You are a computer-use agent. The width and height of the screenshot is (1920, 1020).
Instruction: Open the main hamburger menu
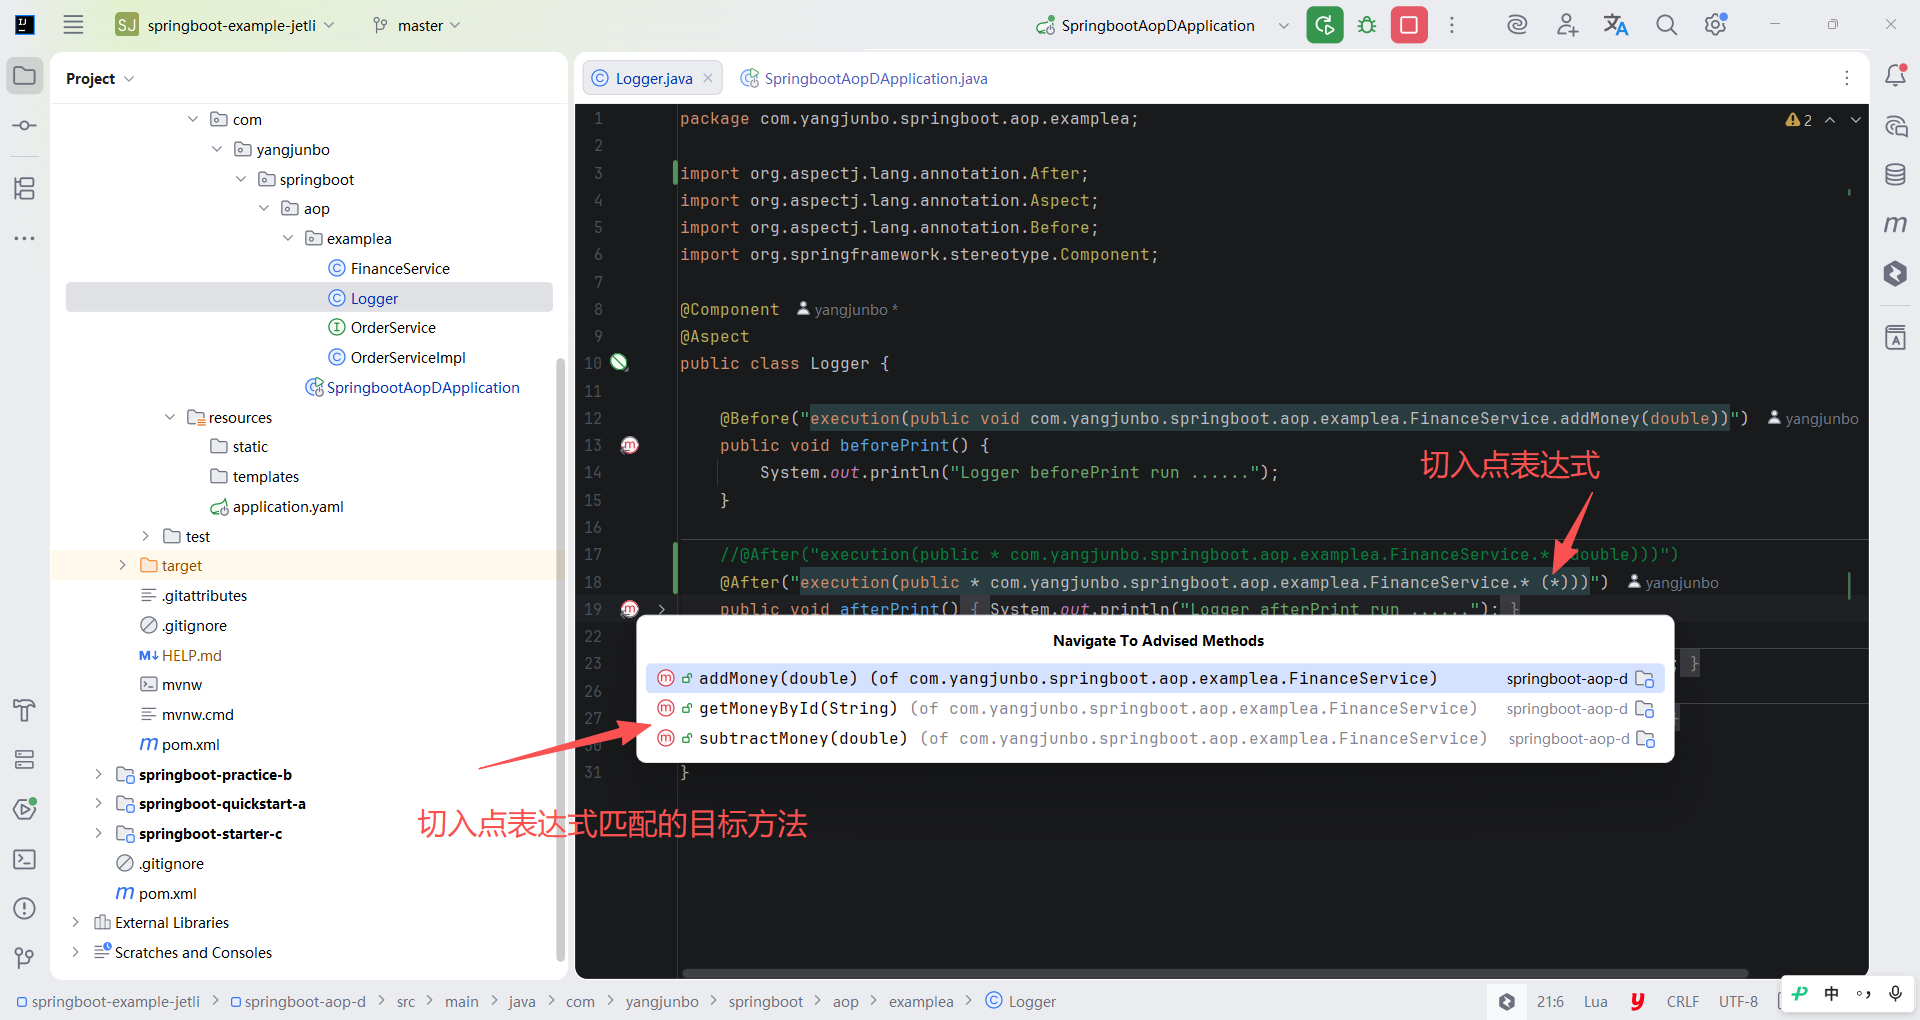coord(73,25)
